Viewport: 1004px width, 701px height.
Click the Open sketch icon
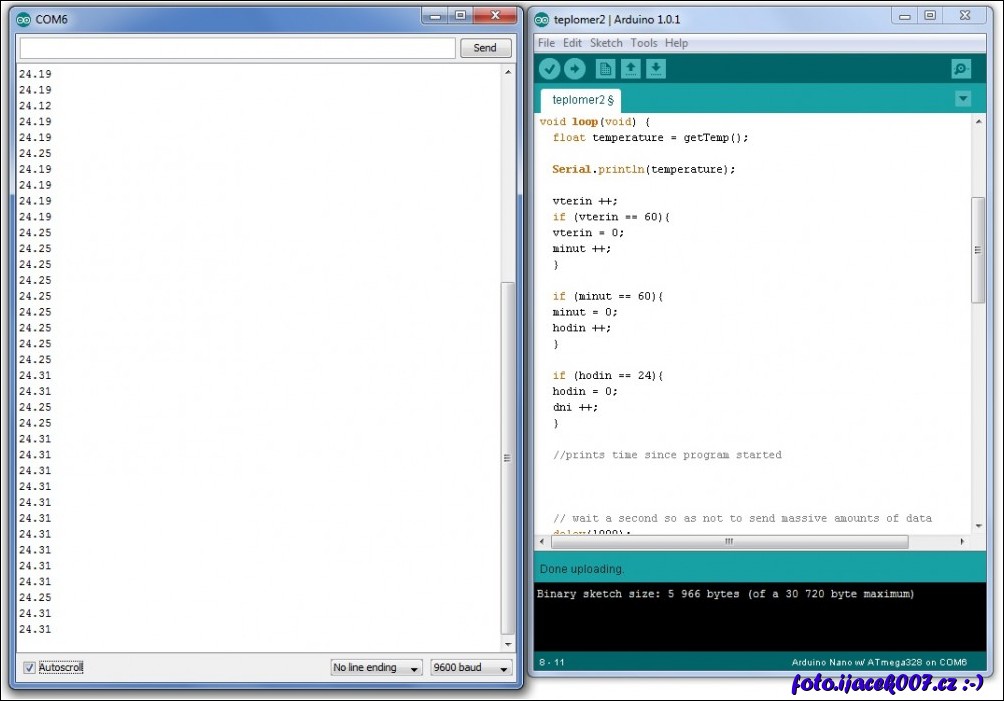point(630,68)
